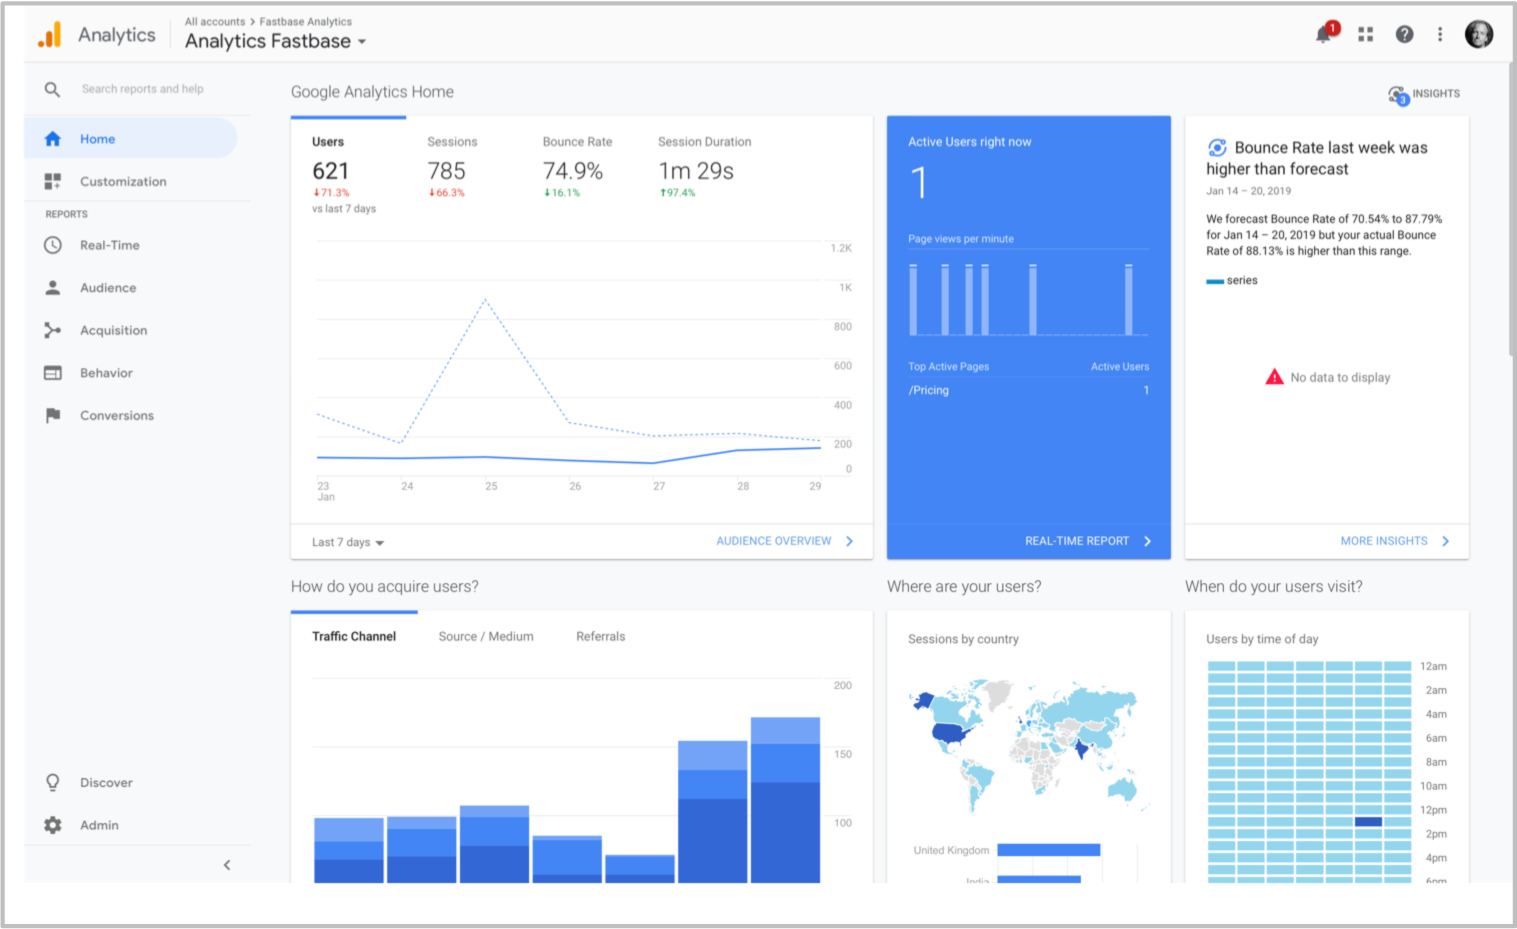Click the Home house icon
Viewport: 1517px width, 929px height.
point(53,139)
